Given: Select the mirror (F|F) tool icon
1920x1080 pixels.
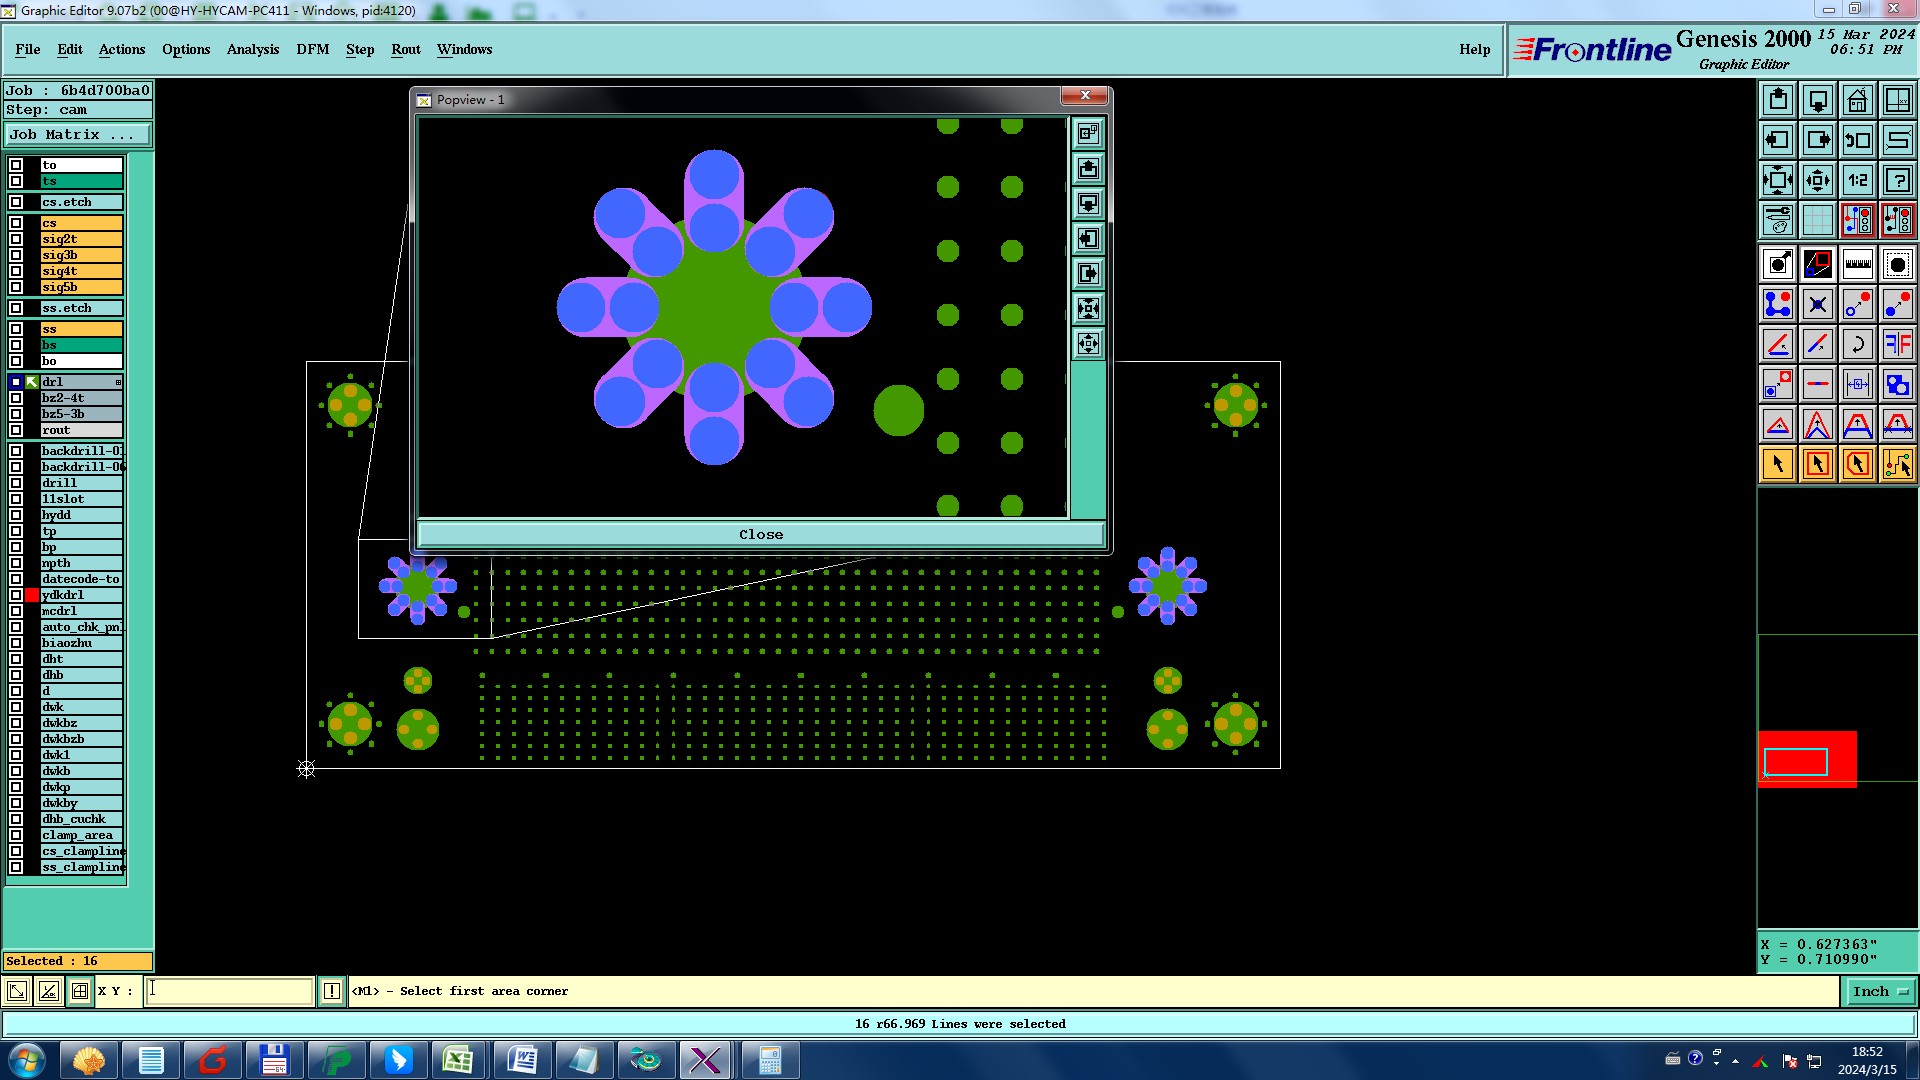Looking at the screenshot, I should click(x=1898, y=344).
